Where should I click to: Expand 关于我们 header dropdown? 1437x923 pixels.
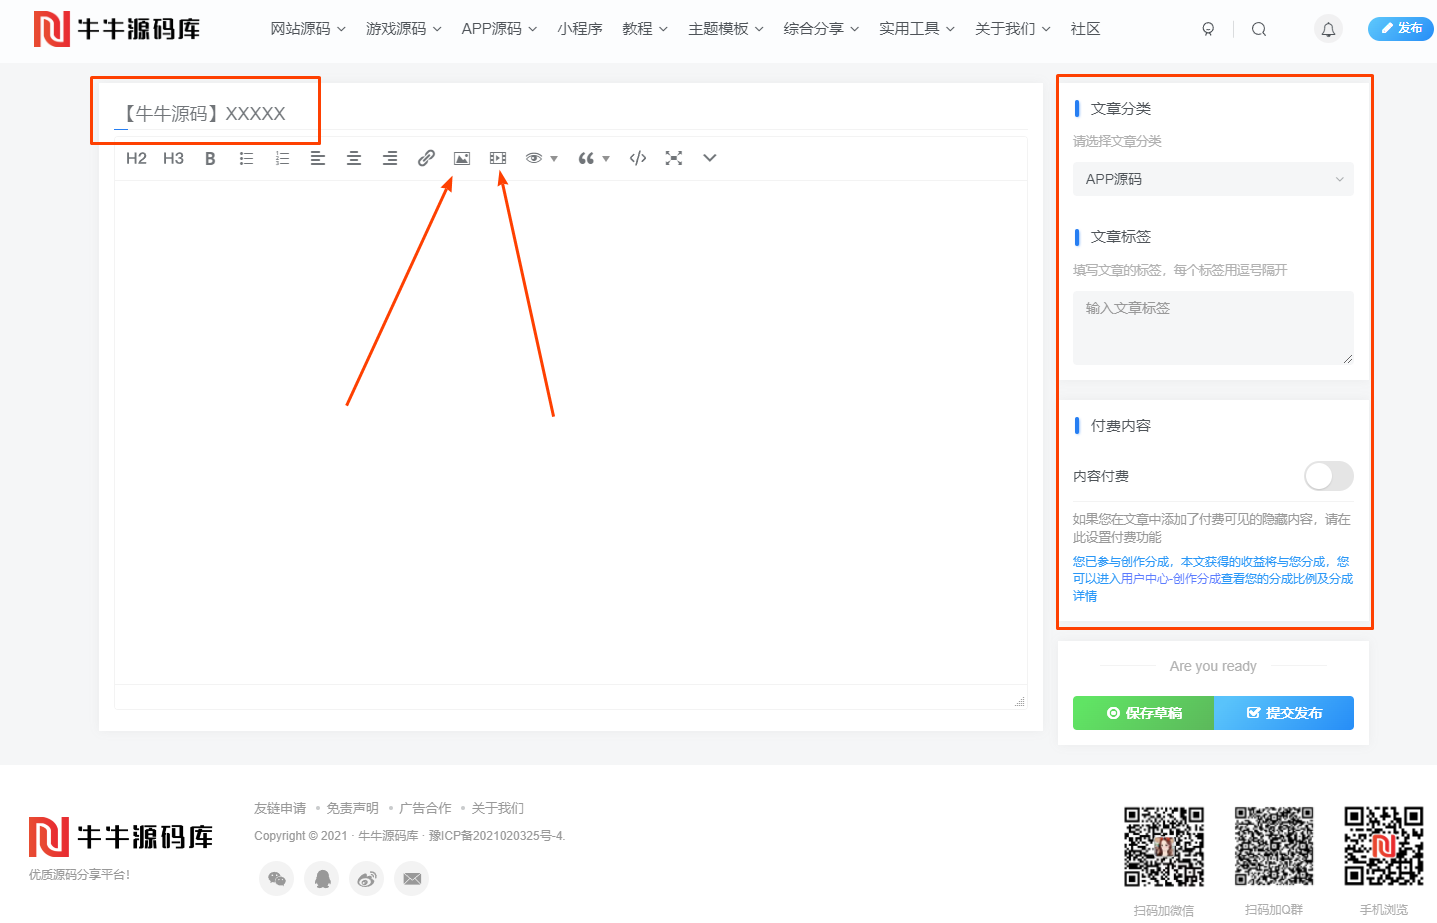1013,29
